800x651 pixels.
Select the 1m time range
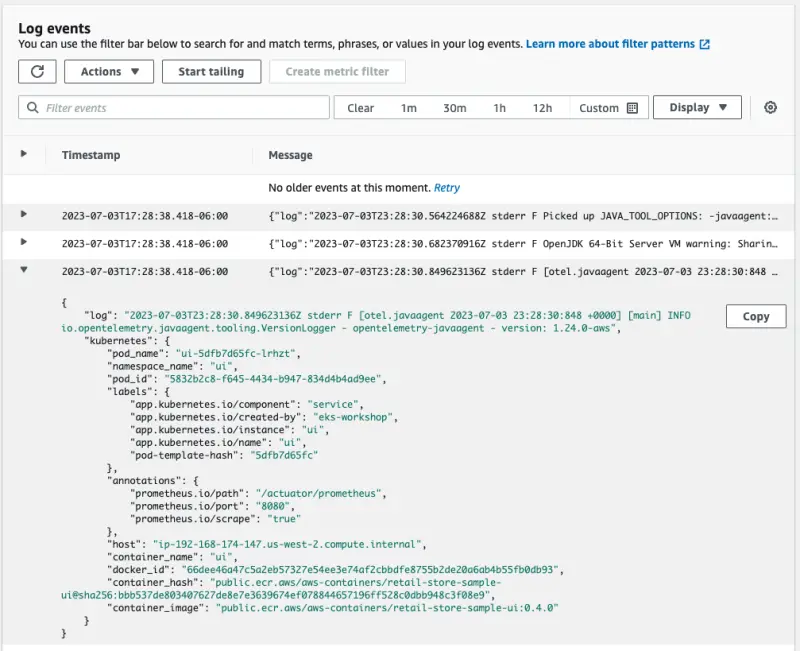(x=409, y=108)
